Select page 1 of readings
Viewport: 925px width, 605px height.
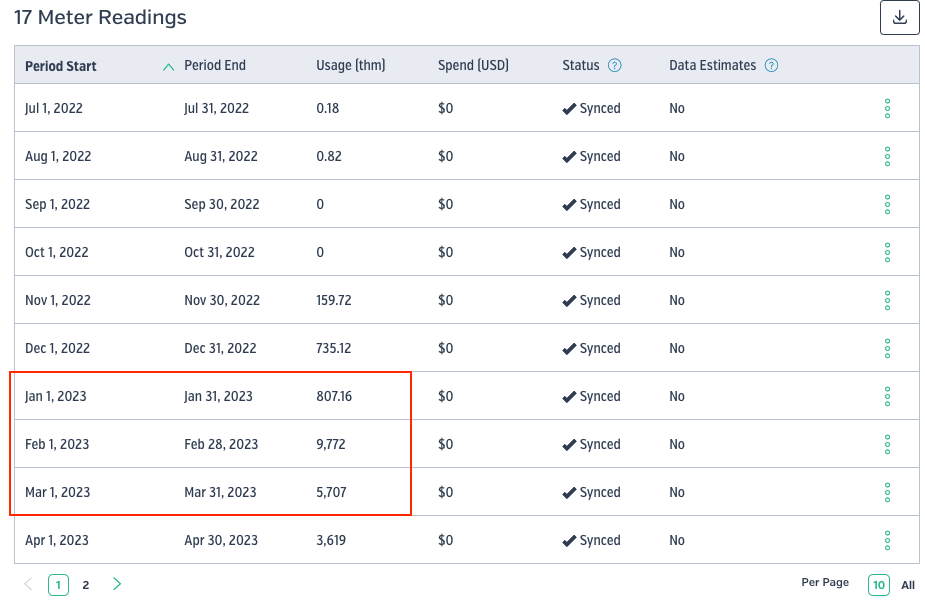[x=58, y=585]
